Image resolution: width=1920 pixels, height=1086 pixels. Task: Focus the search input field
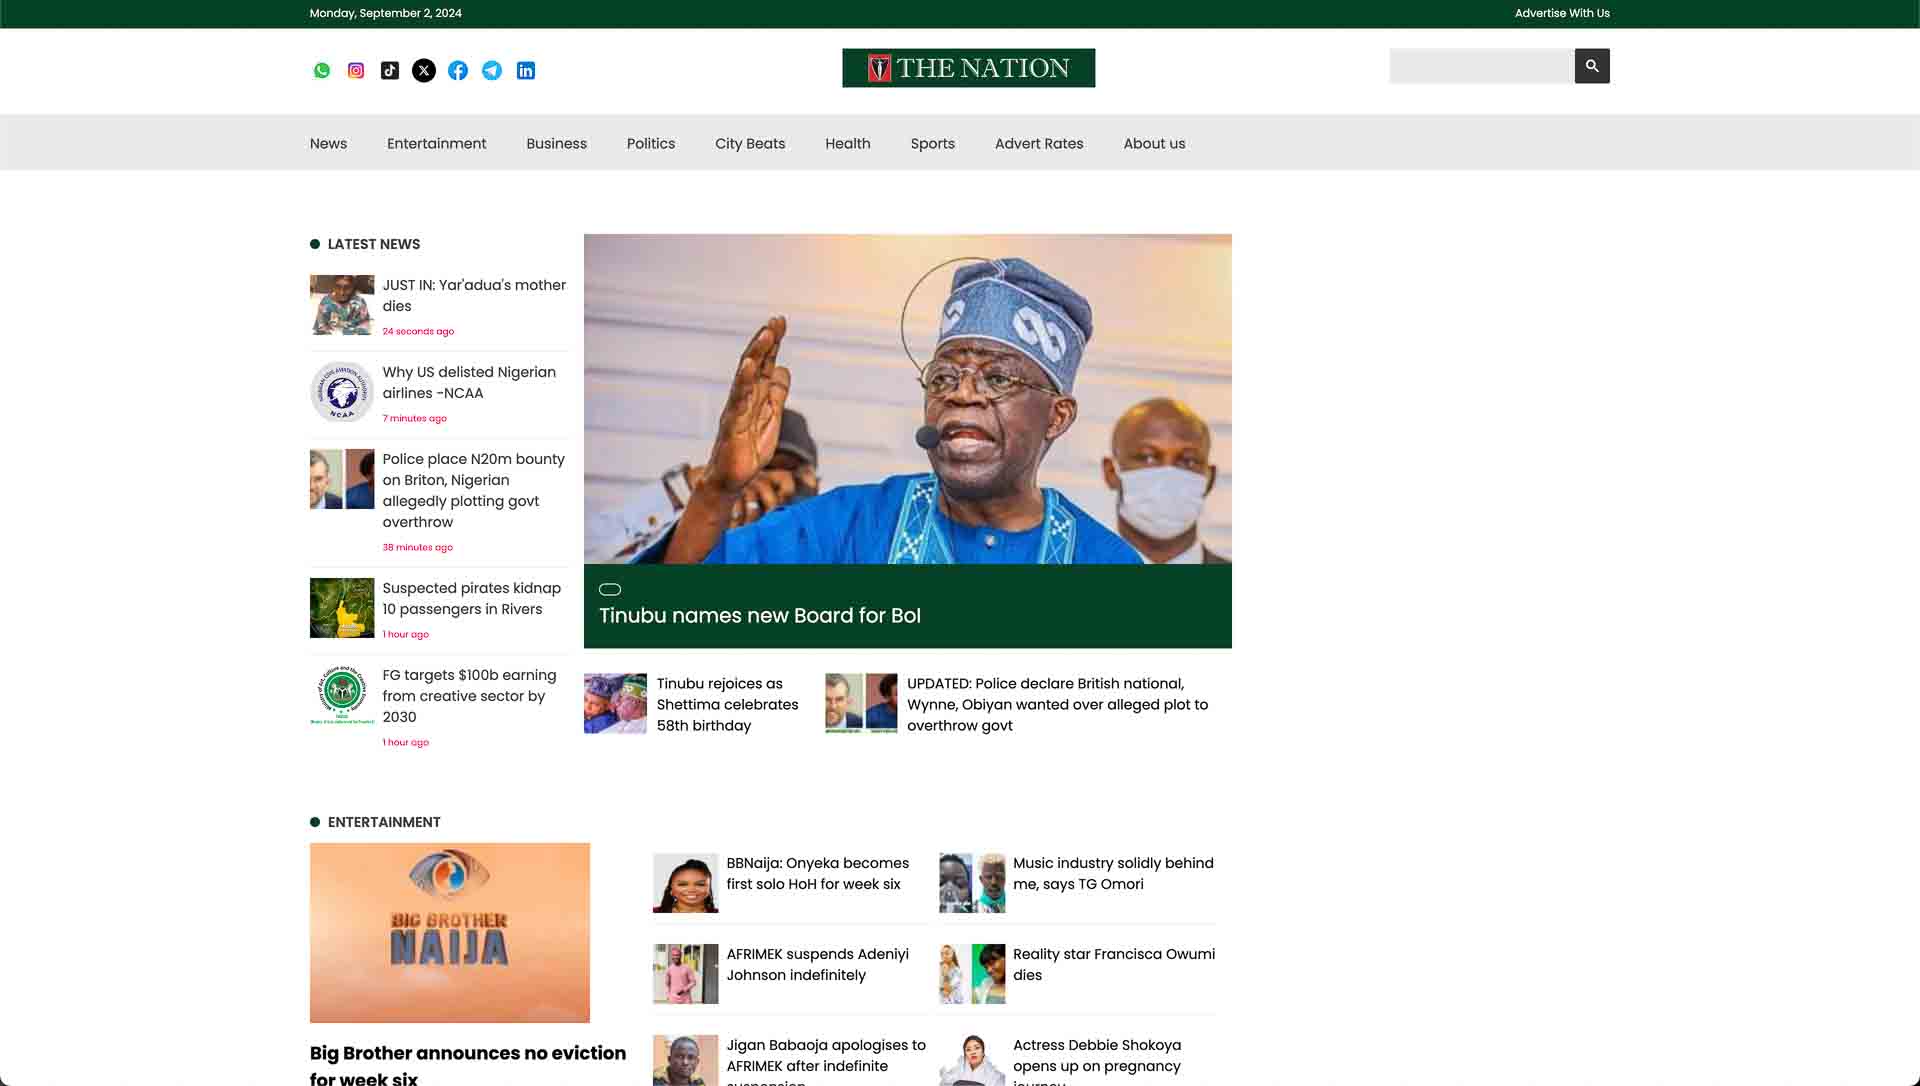click(x=1482, y=66)
